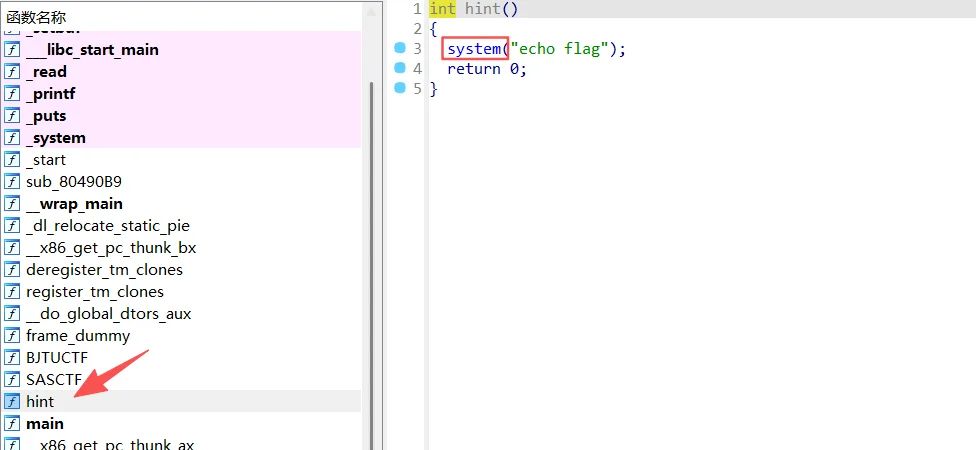Click the function icon beside hint
Viewport: 976px width, 450px height.
[12, 402]
